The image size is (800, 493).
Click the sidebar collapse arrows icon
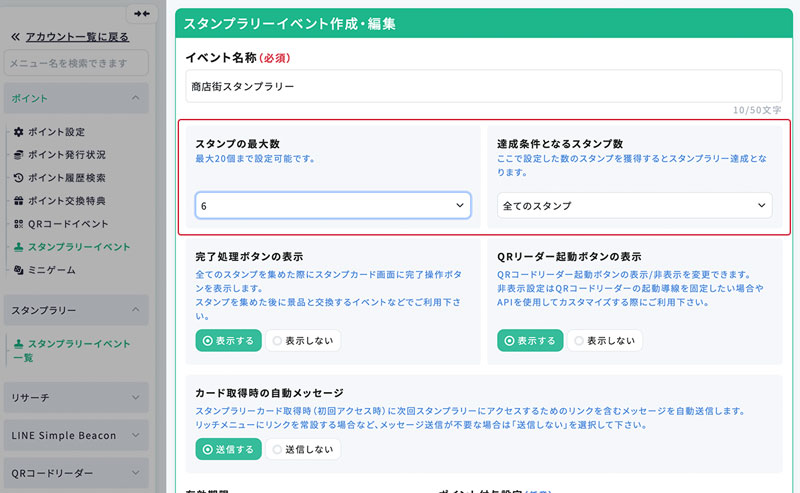[141, 13]
